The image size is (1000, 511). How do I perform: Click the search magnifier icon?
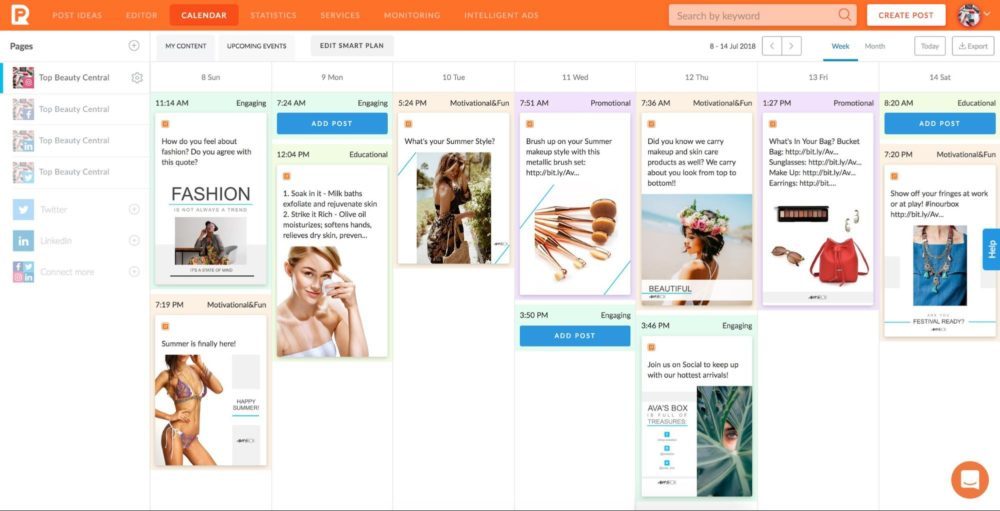pyautogui.click(x=845, y=15)
